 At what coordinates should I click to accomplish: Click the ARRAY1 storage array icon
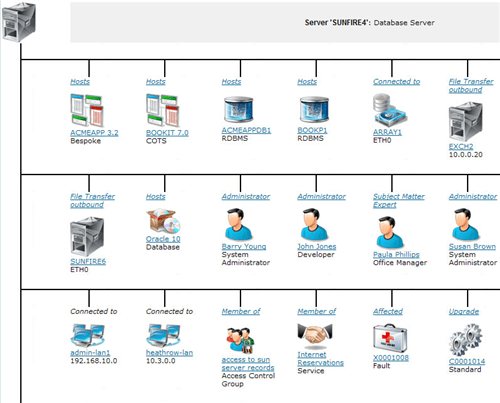tap(390, 110)
